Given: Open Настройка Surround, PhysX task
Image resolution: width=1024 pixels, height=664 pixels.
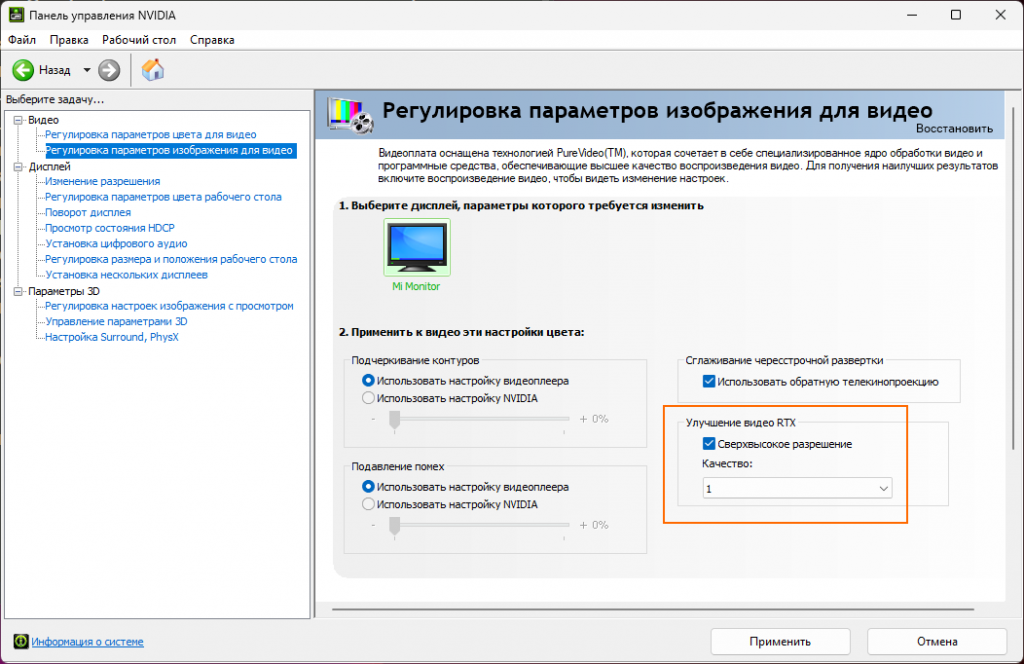Looking at the screenshot, I should click(112, 337).
